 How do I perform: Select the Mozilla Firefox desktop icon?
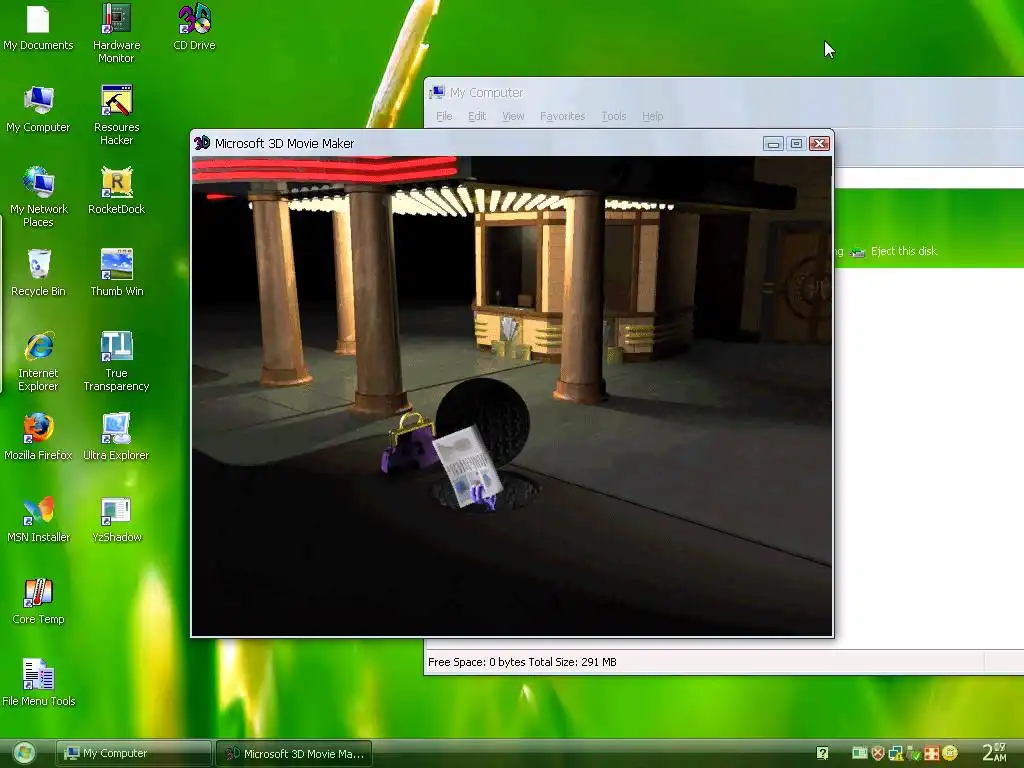(38, 437)
